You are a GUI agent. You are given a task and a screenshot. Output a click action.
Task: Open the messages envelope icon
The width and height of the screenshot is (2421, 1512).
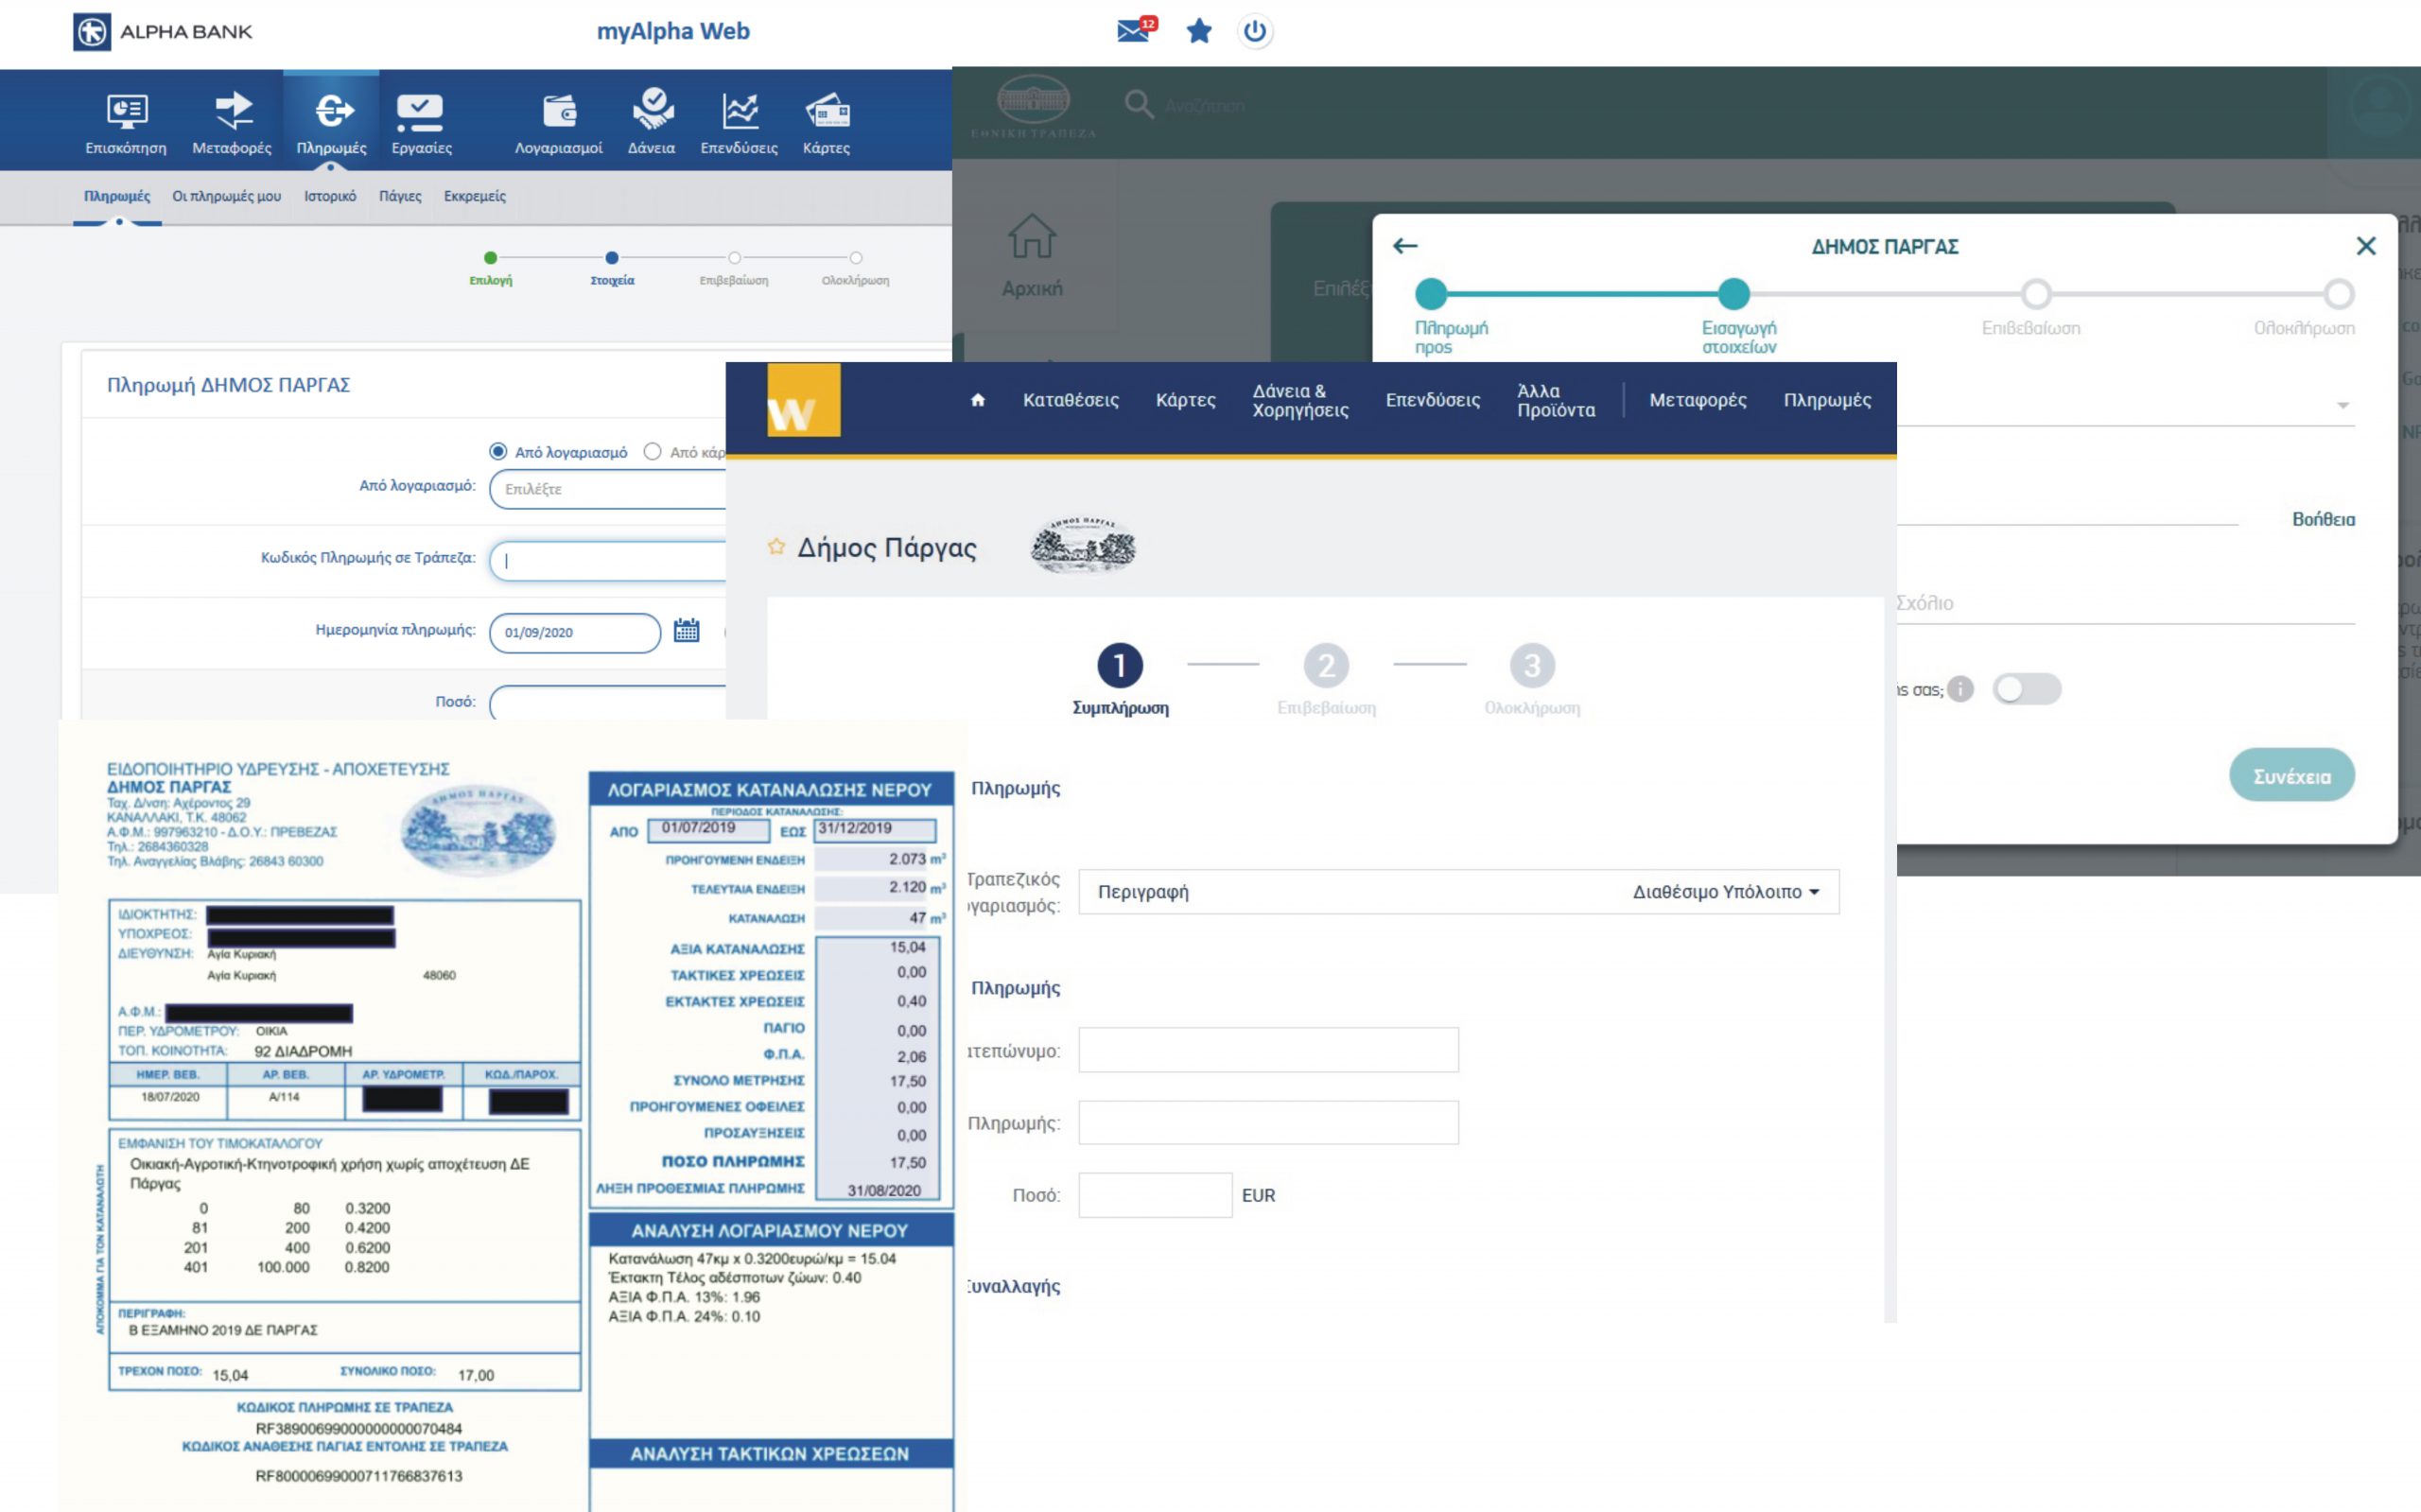tap(1132, 31)
